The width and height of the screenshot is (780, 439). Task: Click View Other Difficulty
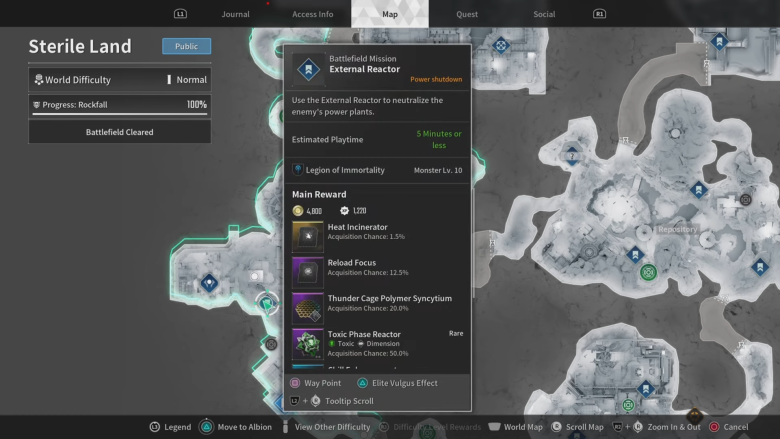[332, 427]
